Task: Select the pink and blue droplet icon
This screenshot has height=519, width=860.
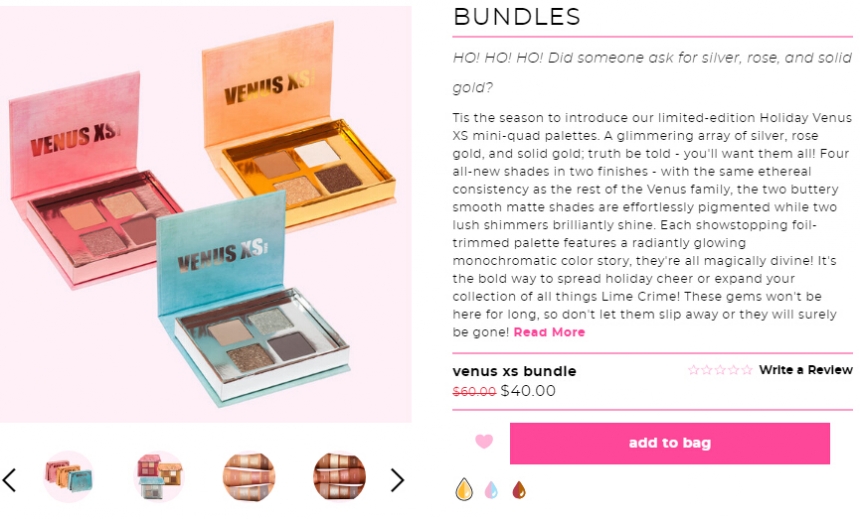Action: (491, 489)
